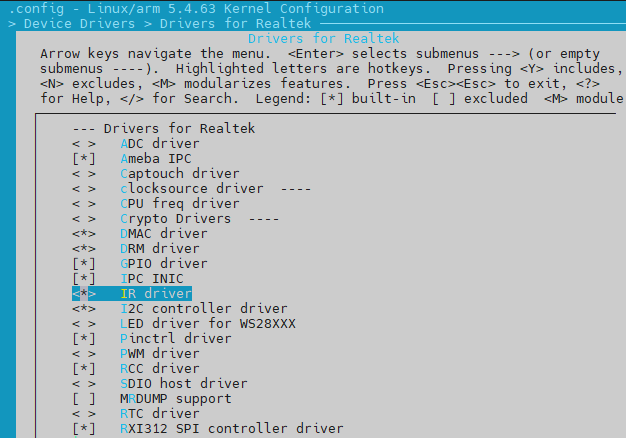Select the Captouch driver option
This screenshot has width=626, height=438.
pos(179,174)
